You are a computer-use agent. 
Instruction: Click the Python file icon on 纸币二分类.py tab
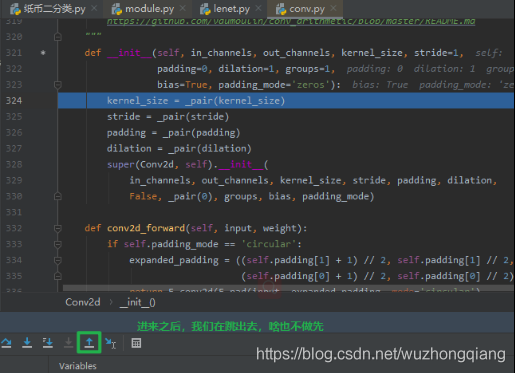15,9
